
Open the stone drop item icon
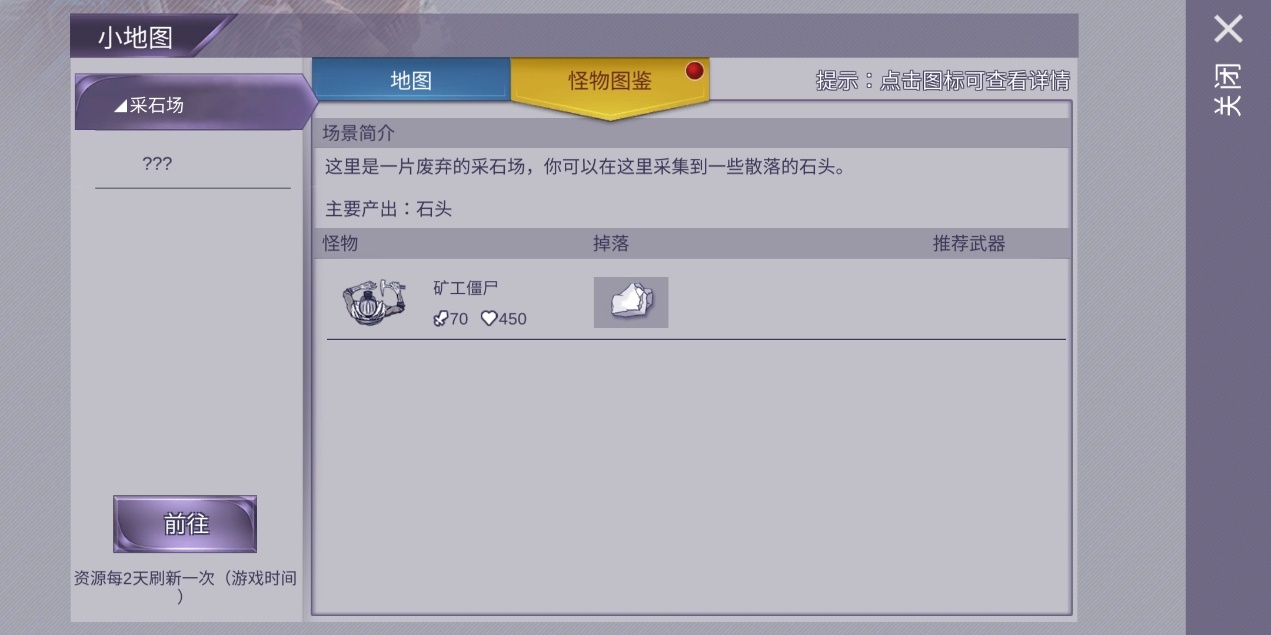[x=631, y=302]
